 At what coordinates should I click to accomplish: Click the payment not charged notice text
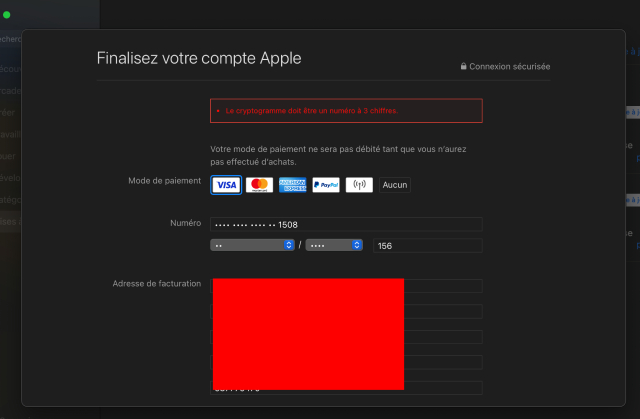pos(338,155)
